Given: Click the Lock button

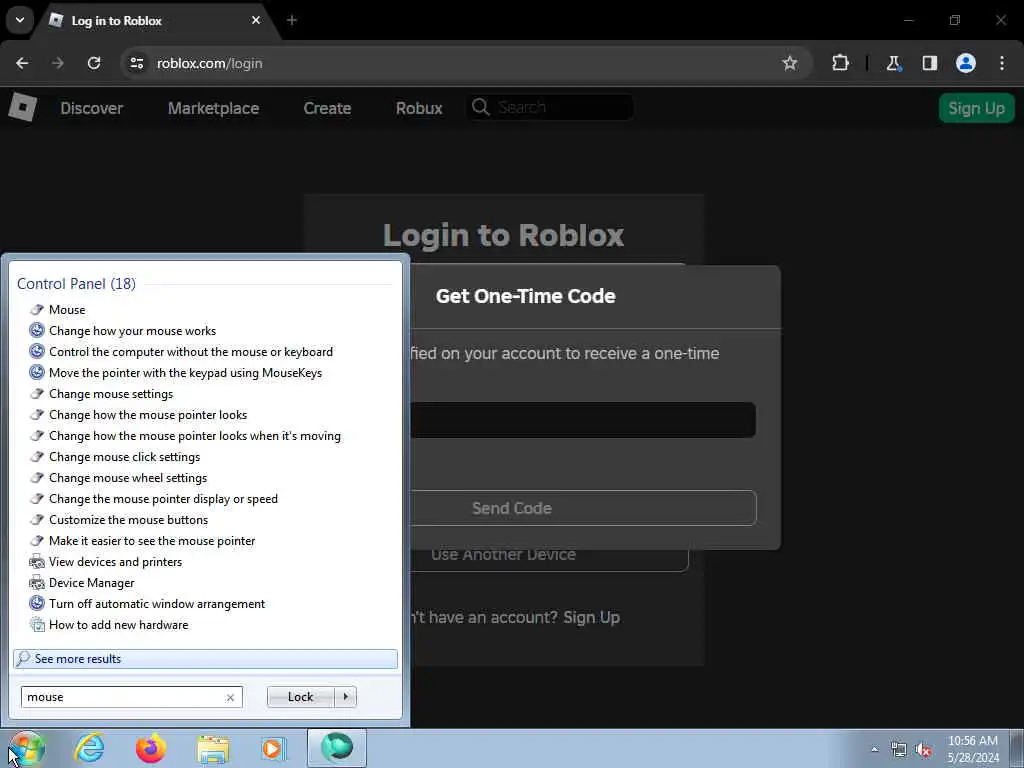Looking at the screenshot, I should [x=300, y=697].
